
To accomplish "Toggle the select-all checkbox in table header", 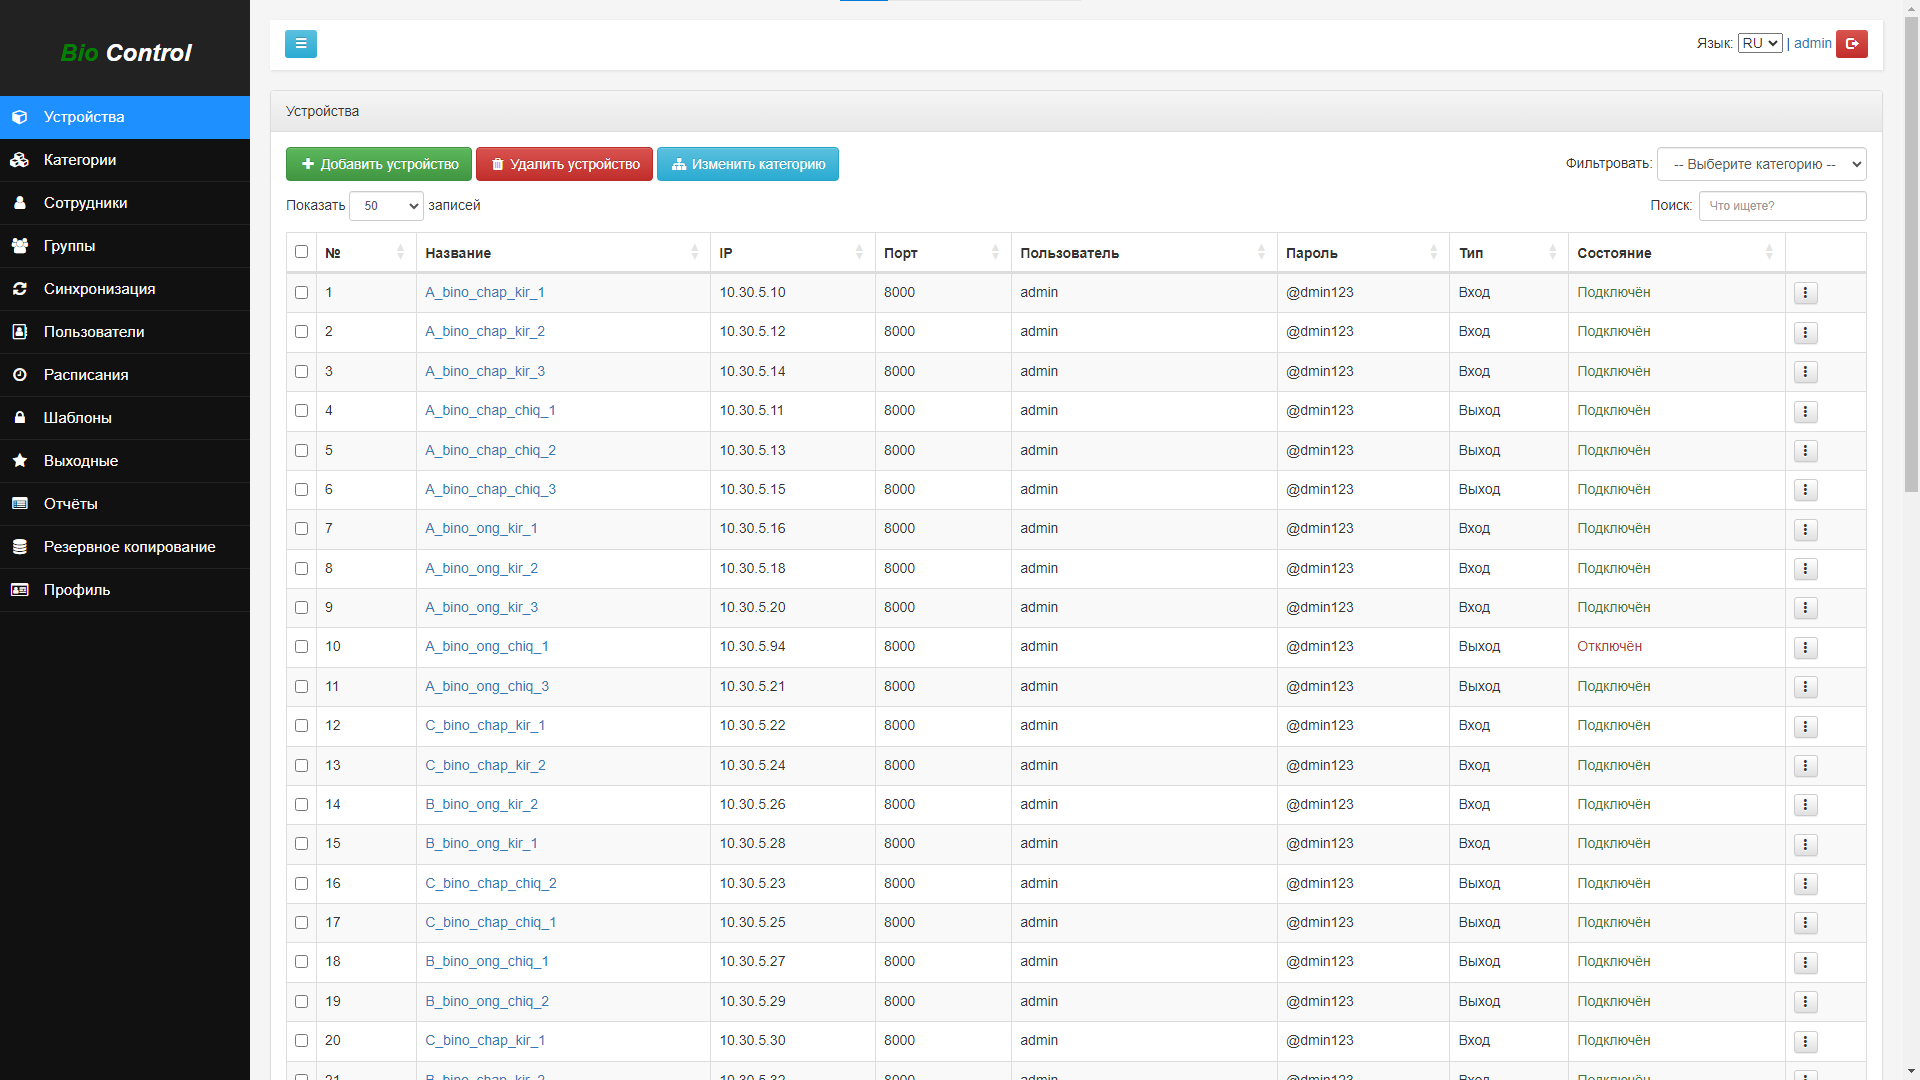I will click(x=301, y=252).
